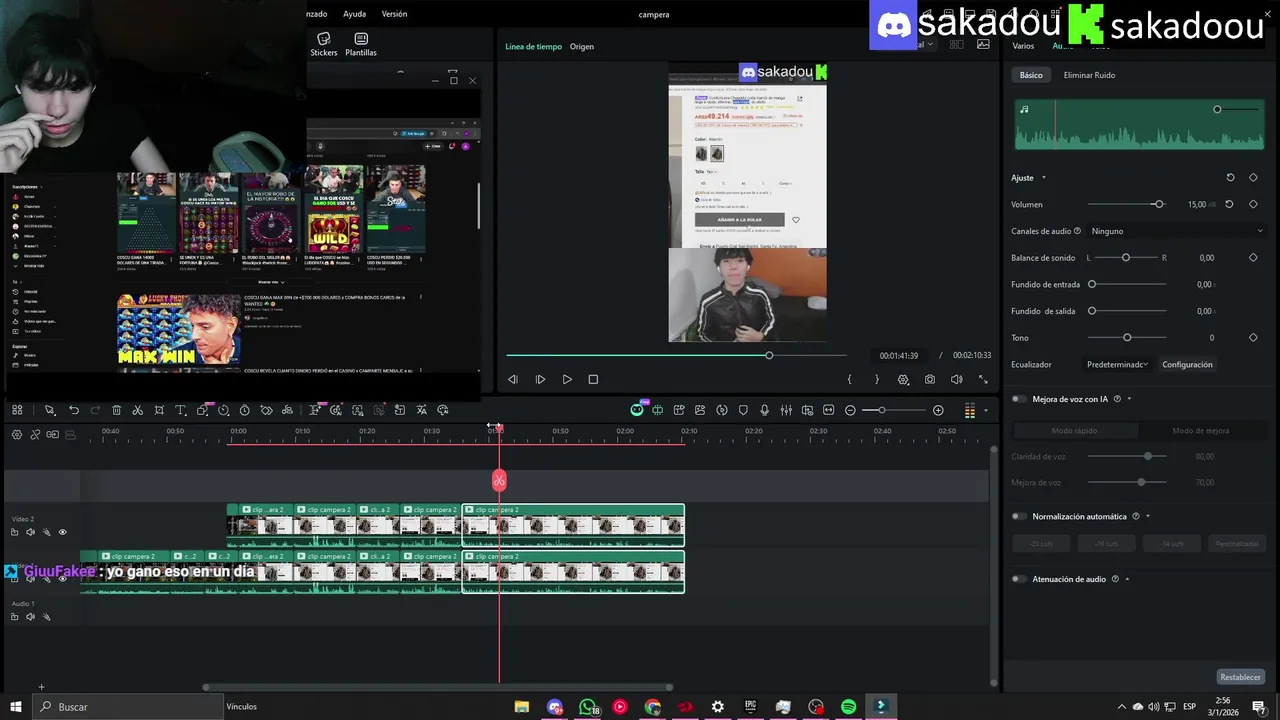Expand Atenuación de audio arrow
This screenshot has height=720, width=1280.
(1127, 579)
